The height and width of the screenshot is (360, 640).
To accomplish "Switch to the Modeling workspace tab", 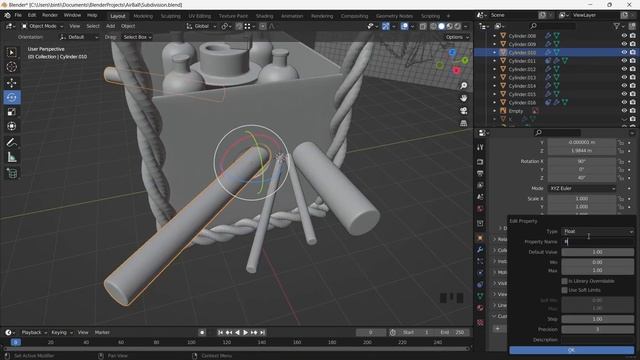I will click(143, 16).
